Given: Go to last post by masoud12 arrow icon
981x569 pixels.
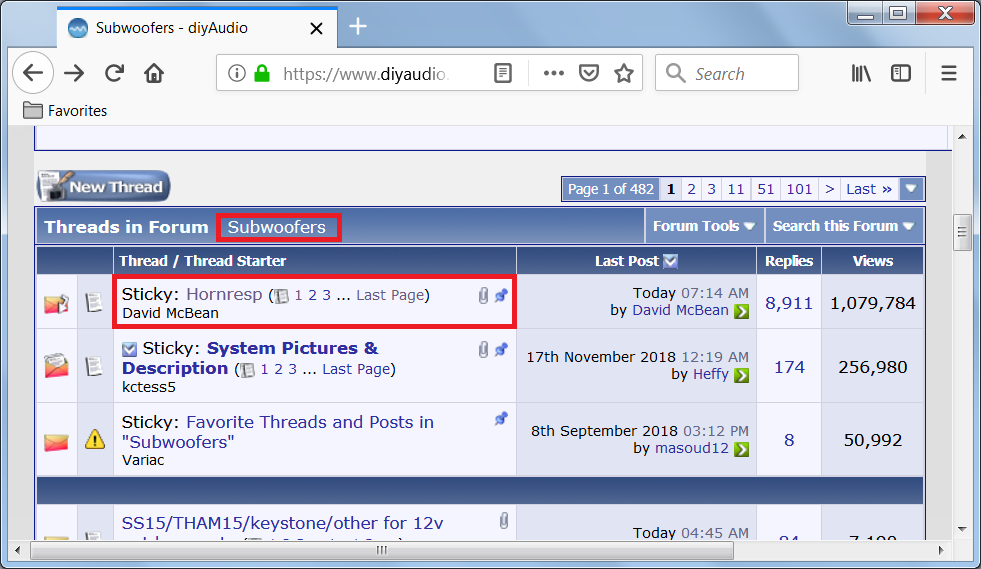Looking at the screenshot, I should click(741, 449).
